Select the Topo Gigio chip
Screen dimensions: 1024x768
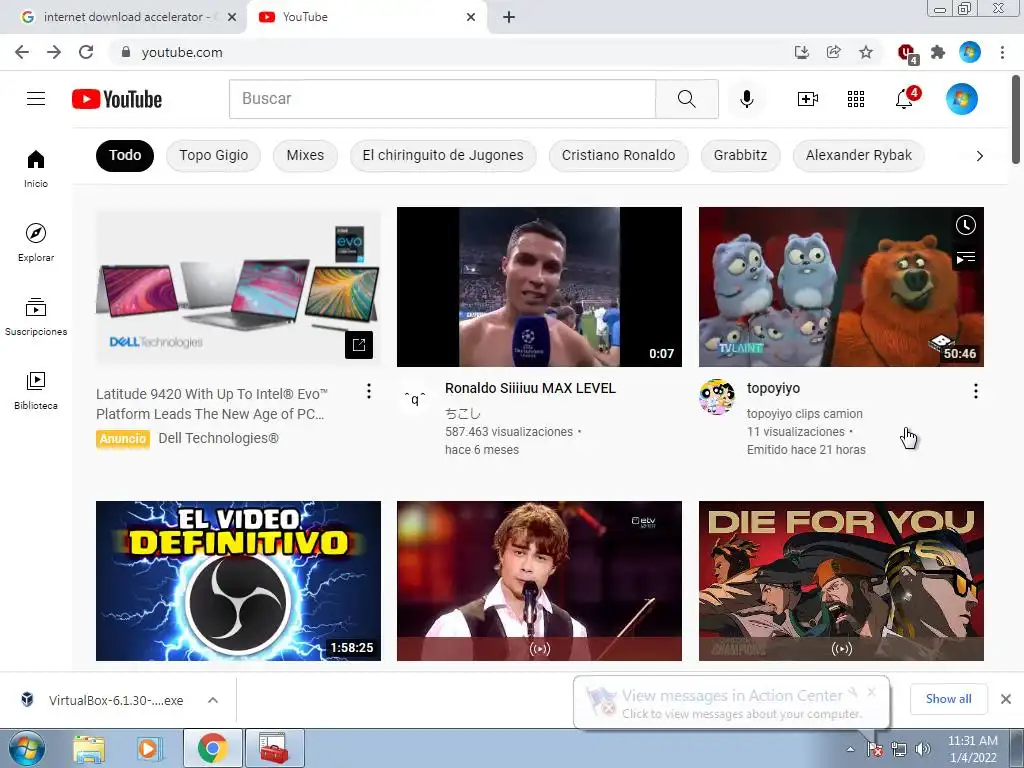[x=214, y=155]
